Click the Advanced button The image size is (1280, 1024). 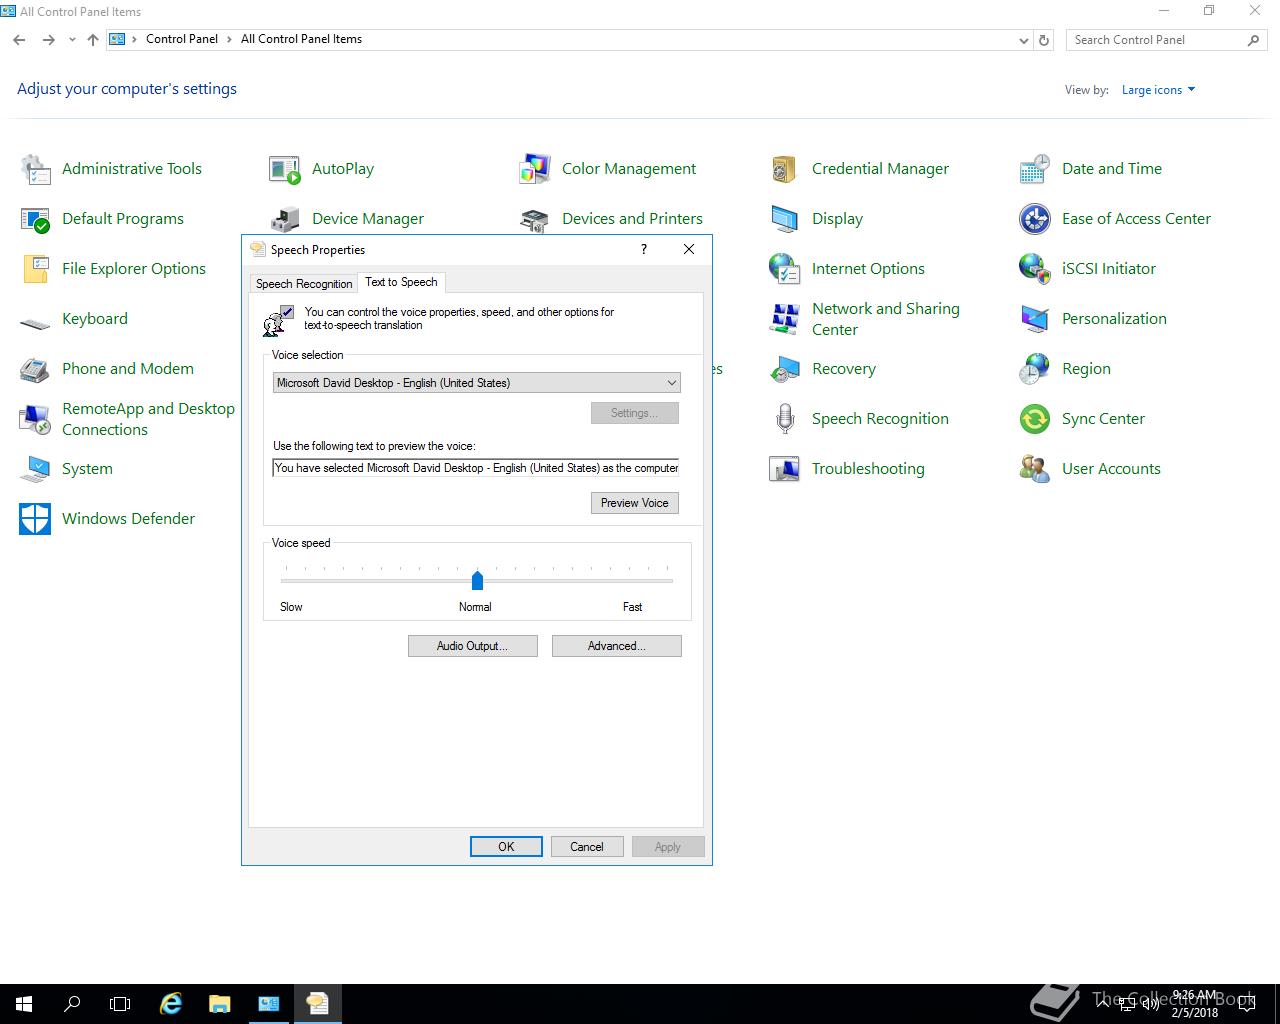coord(617,646)
